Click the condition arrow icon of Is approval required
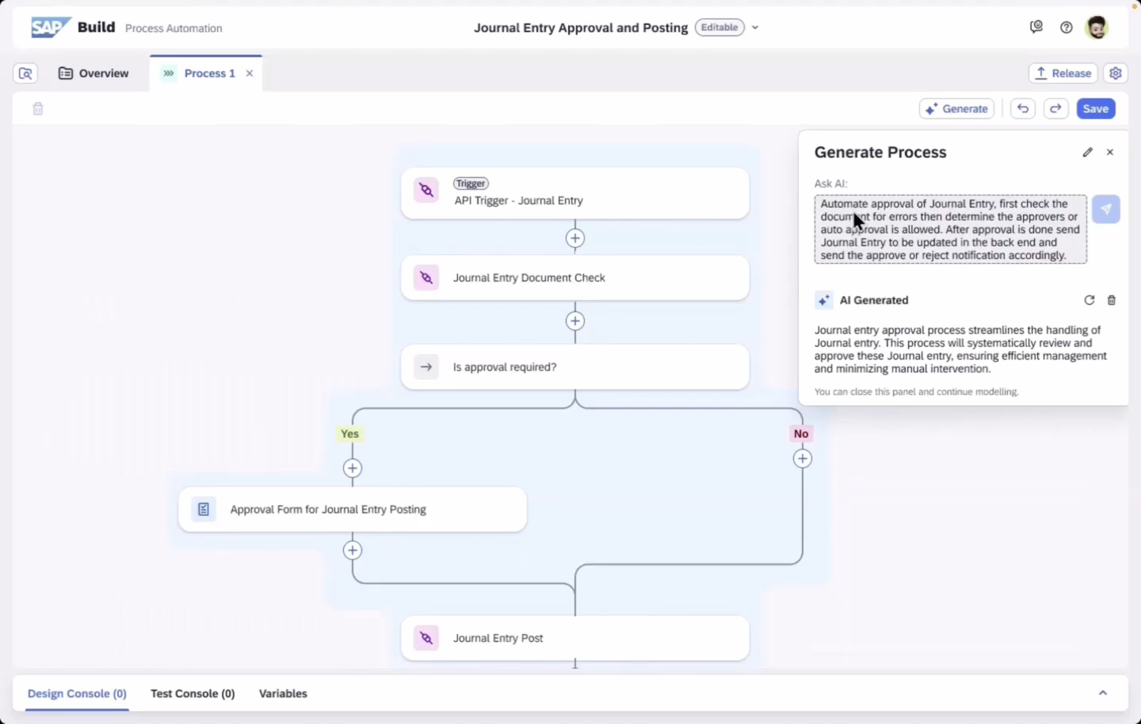 click(x=426, y=367)
